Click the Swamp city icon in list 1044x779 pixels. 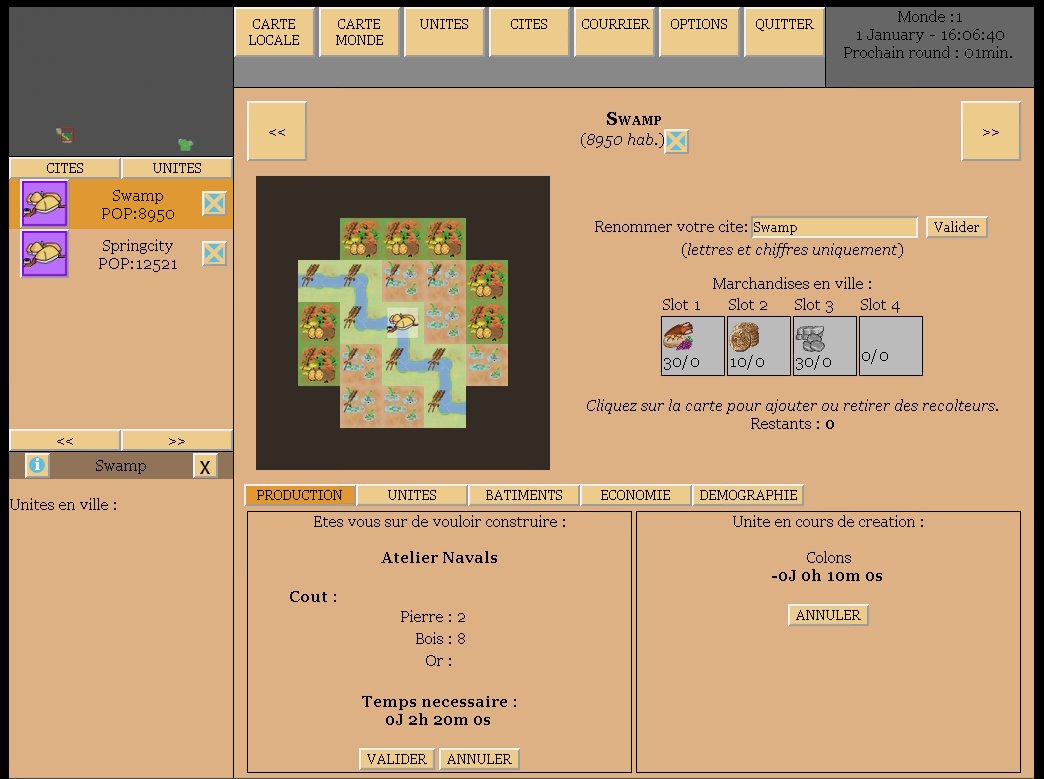[44, 203]
